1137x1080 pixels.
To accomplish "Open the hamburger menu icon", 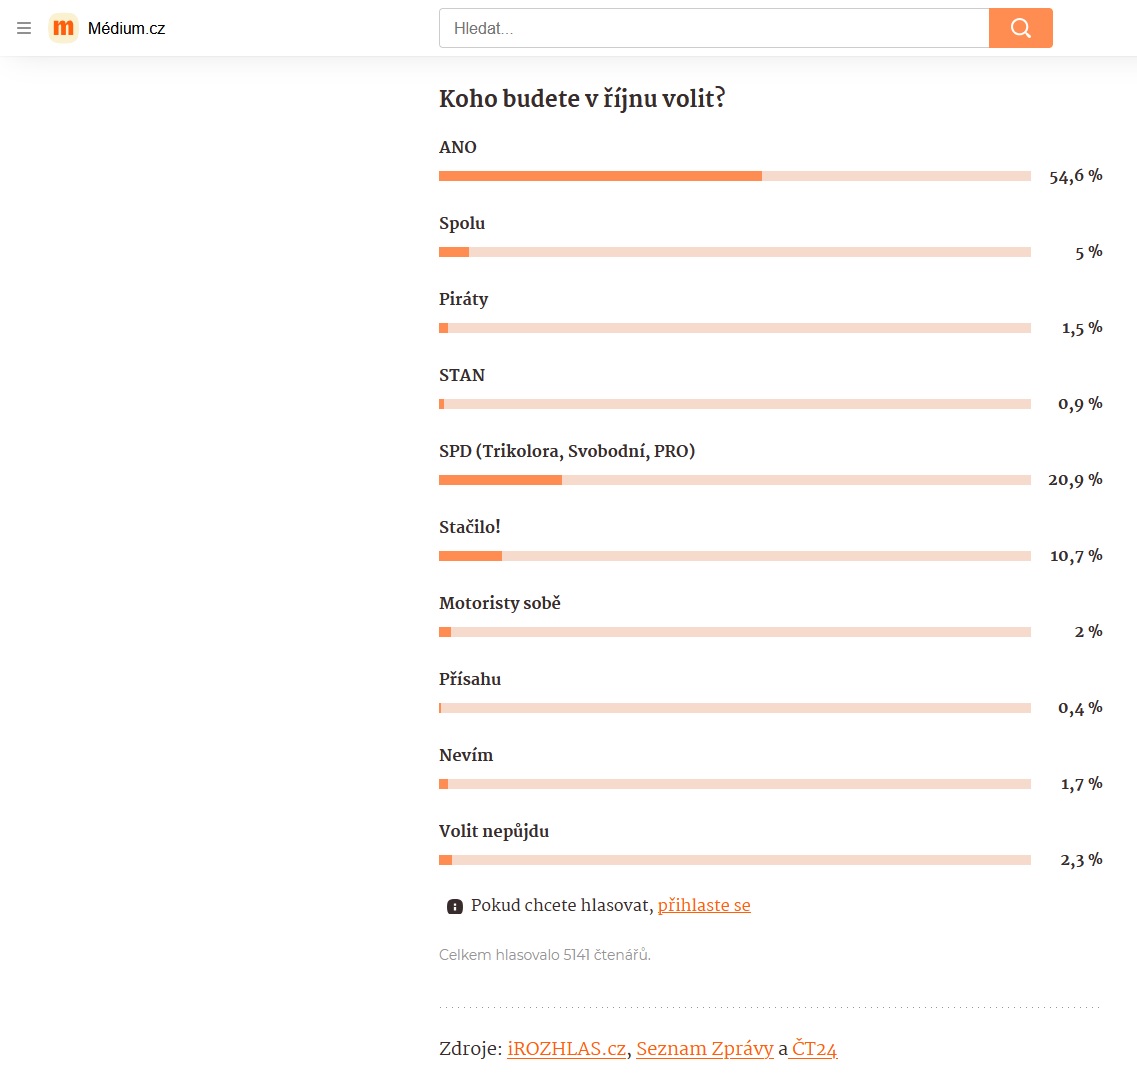I will 24,28.
